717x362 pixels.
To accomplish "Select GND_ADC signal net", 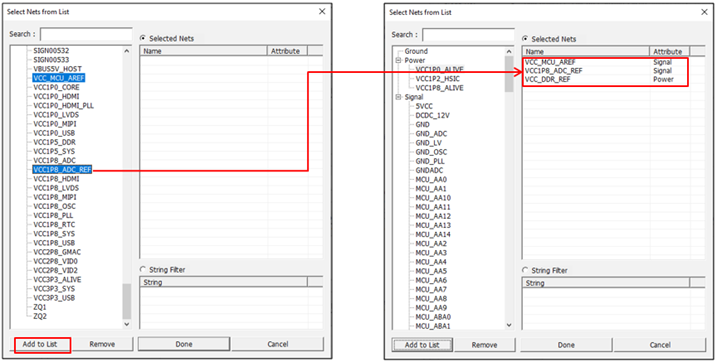I will click(x=431, y=133).
